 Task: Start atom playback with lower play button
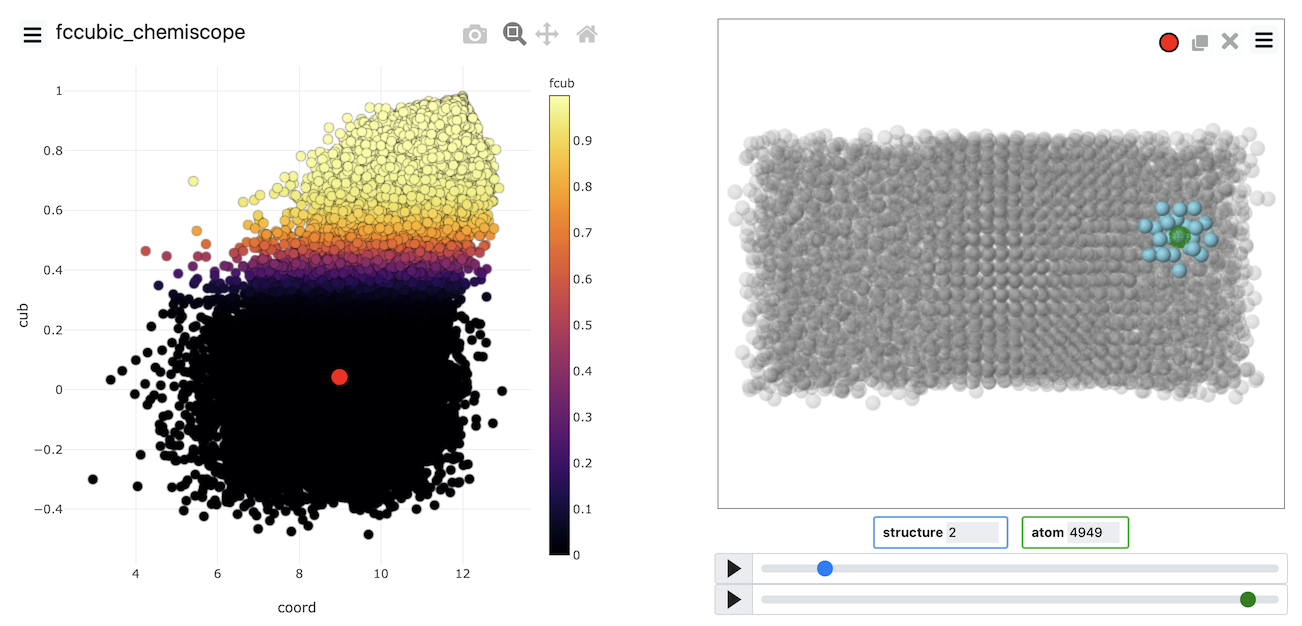click(x=734, y=599)
